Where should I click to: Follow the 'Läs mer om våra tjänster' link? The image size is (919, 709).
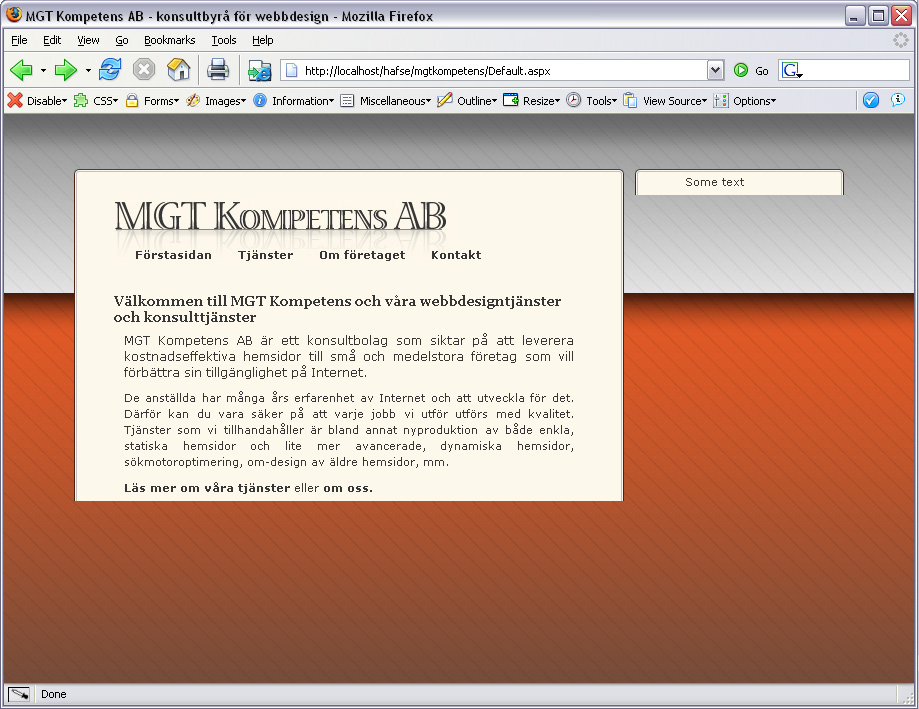[207, 488]
